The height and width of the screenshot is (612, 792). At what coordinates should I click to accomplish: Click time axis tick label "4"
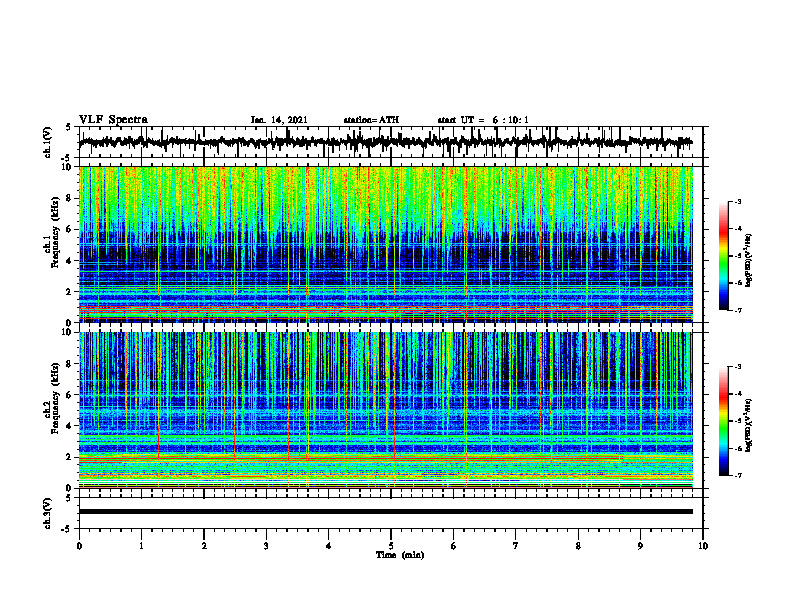(329, 546)
